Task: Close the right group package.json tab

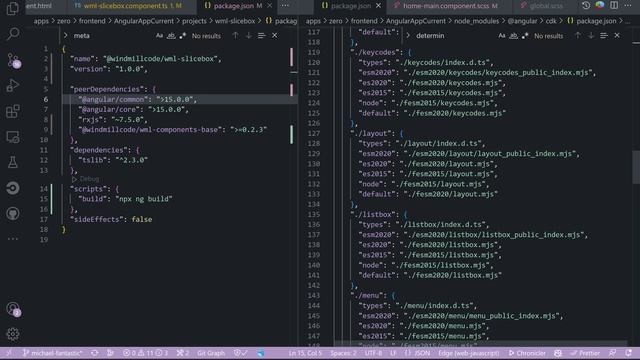Action: (378, 6)
